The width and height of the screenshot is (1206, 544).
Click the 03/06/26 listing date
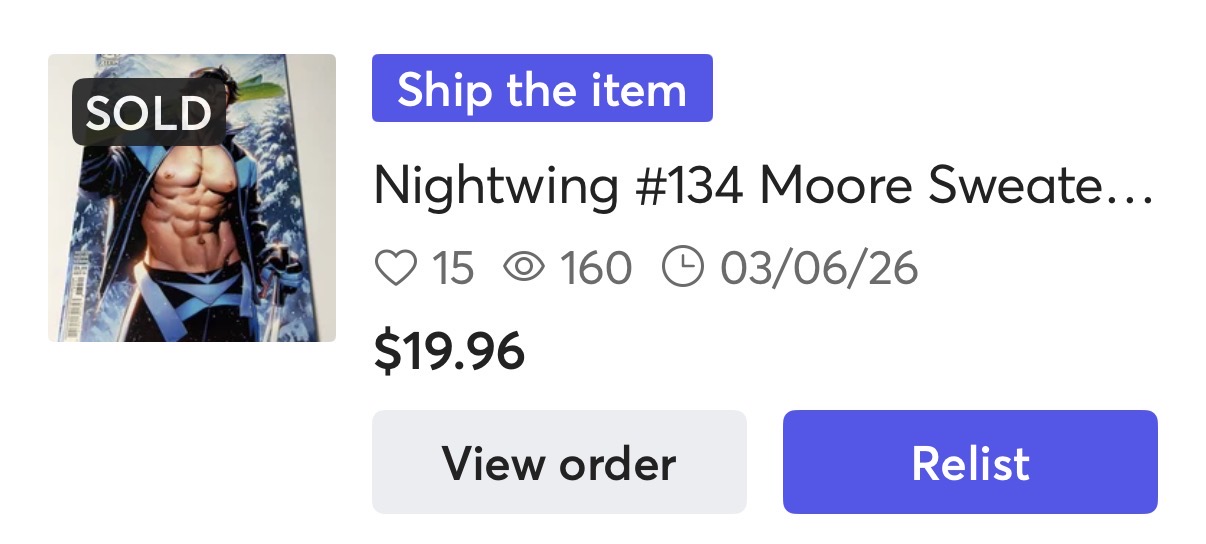coord(819,268)
